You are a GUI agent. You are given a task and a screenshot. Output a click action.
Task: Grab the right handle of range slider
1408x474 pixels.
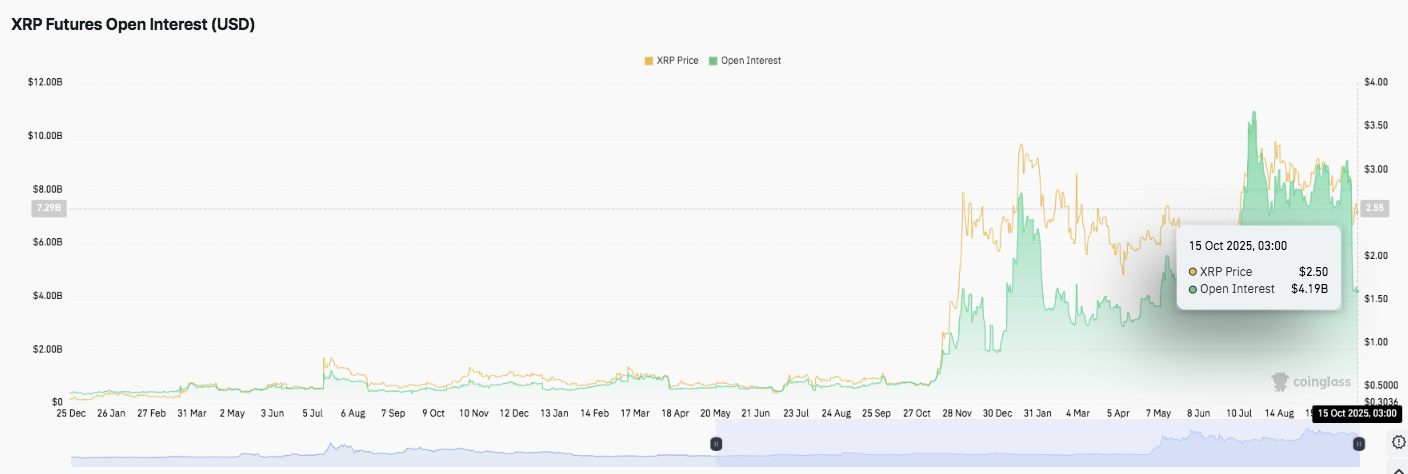click(x=1358, y=443)
